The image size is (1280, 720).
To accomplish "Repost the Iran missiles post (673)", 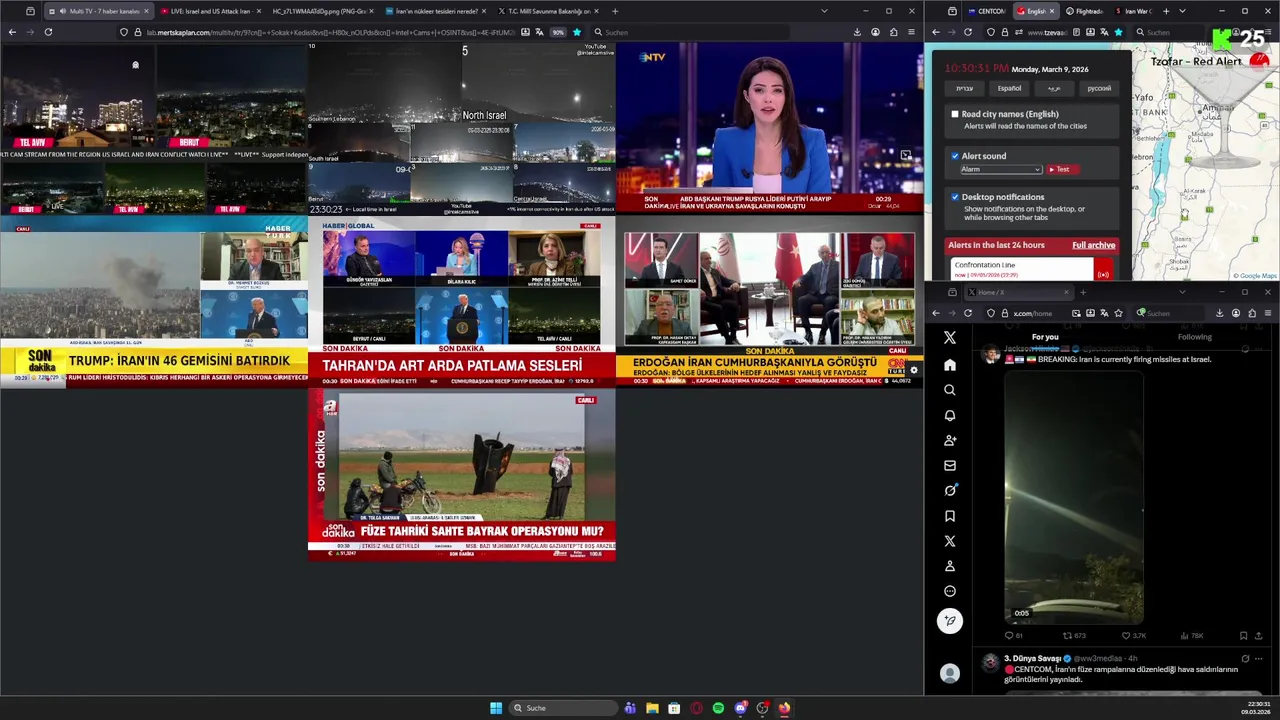I will point(1073,636).
